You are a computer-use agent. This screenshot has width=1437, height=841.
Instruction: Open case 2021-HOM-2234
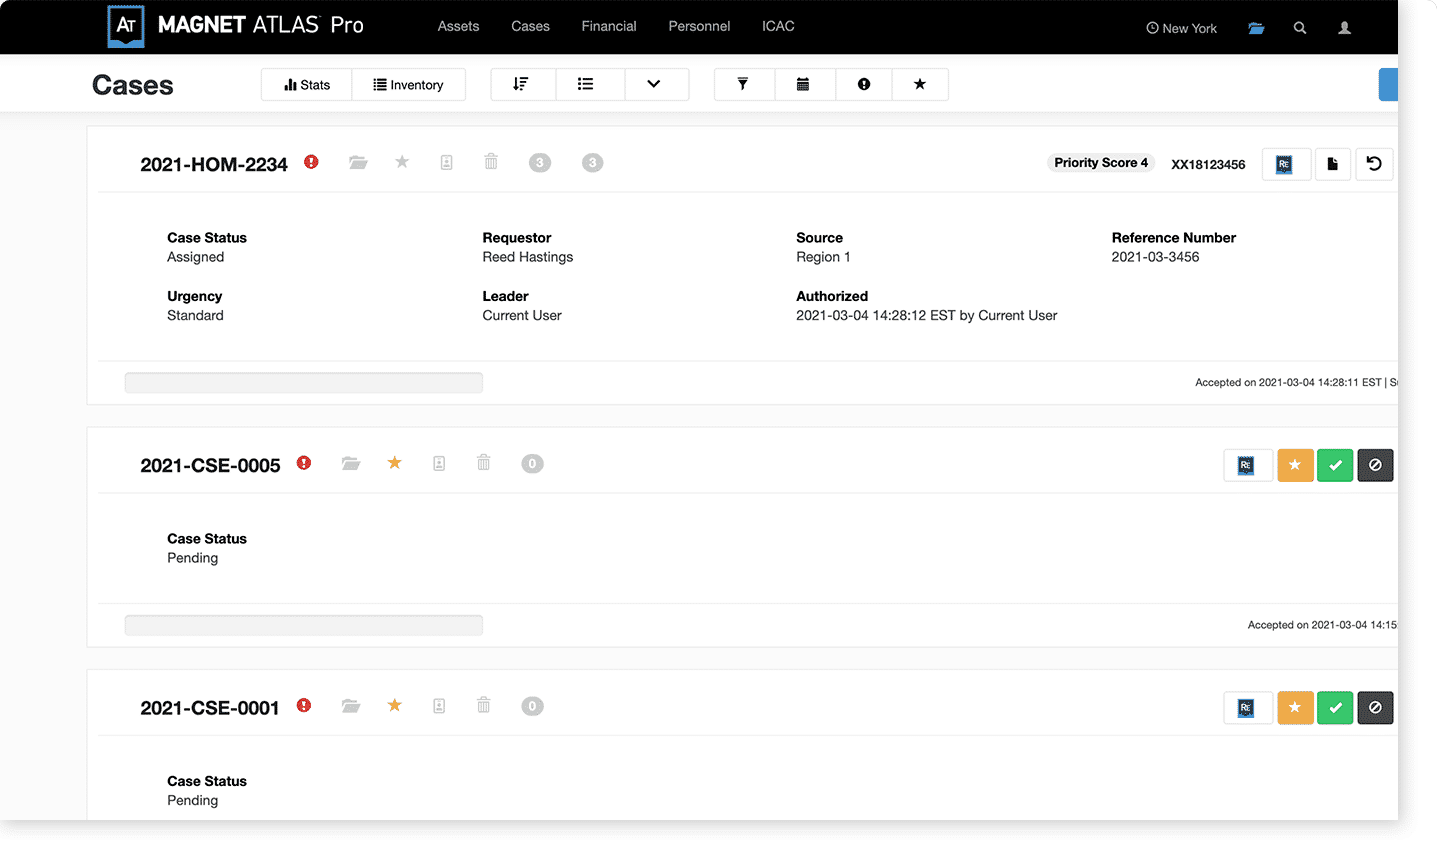point(214,164)
